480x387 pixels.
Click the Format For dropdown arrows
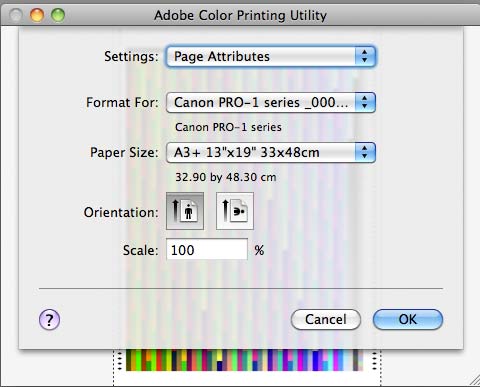[x=365, y=102]
